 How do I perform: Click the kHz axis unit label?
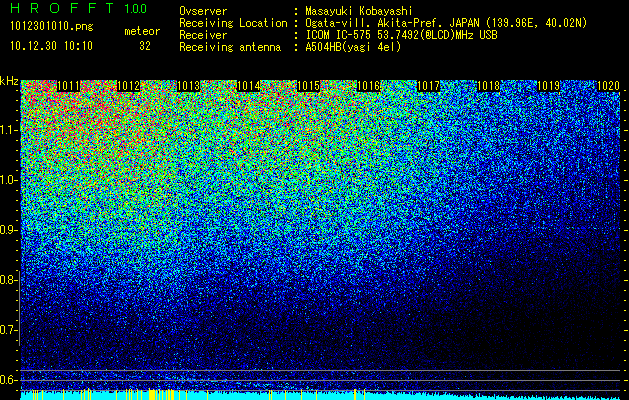pos(9,81)
